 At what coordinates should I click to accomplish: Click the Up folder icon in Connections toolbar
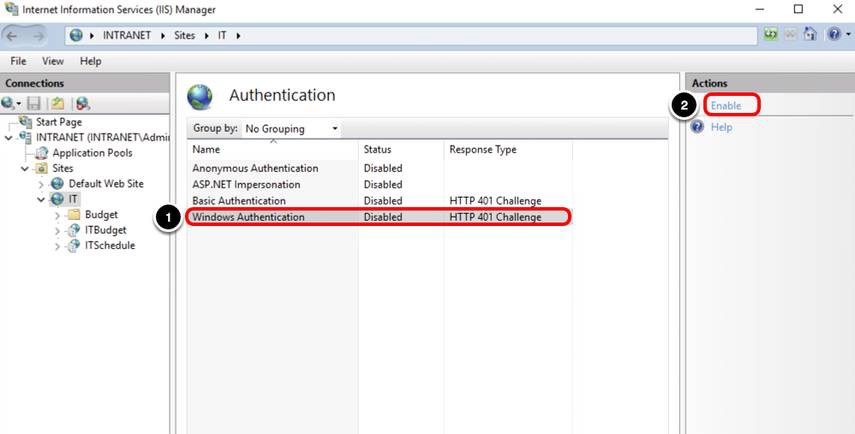[x=58, y=103]
